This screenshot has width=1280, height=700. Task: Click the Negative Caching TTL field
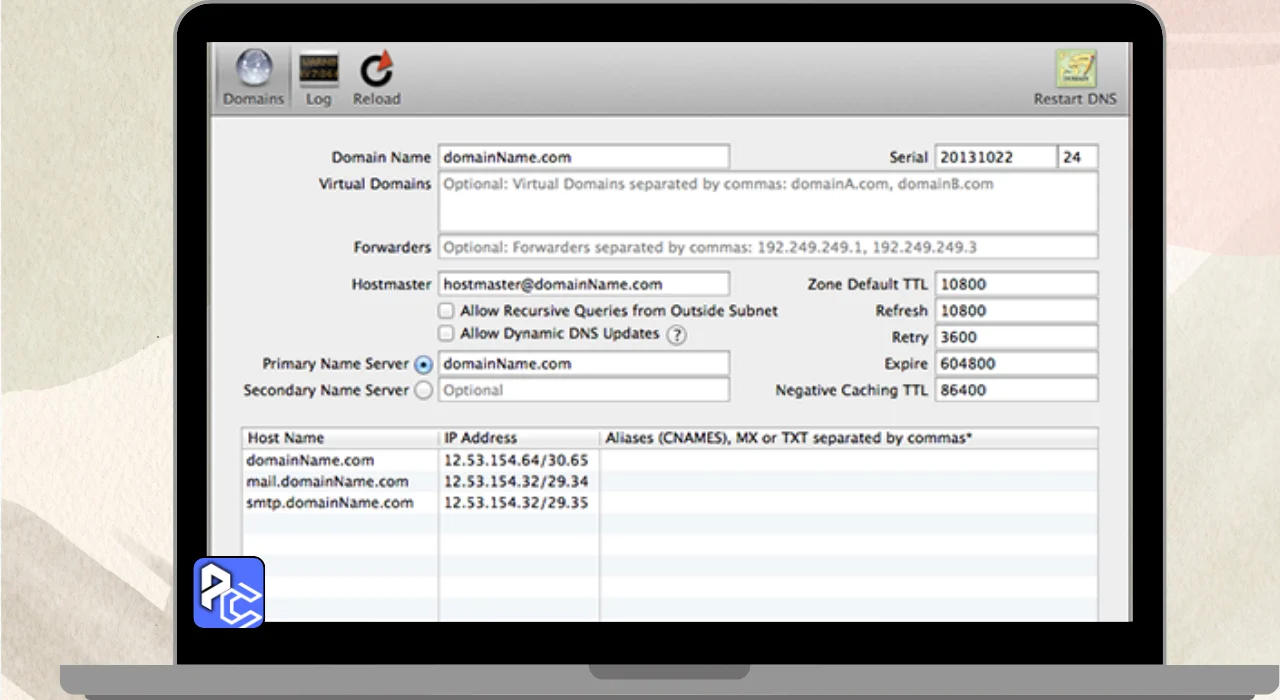[1015, 390]
